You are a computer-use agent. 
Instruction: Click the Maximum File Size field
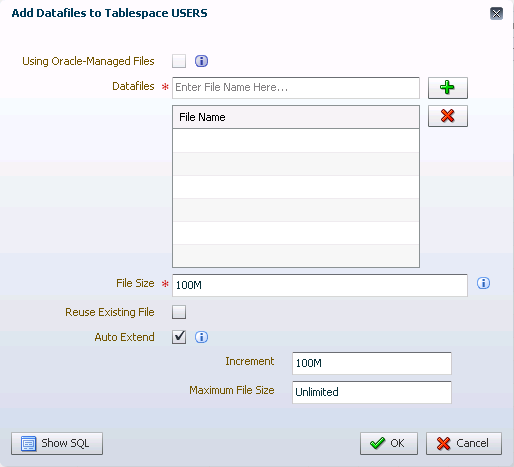click(x=372, y=392)
